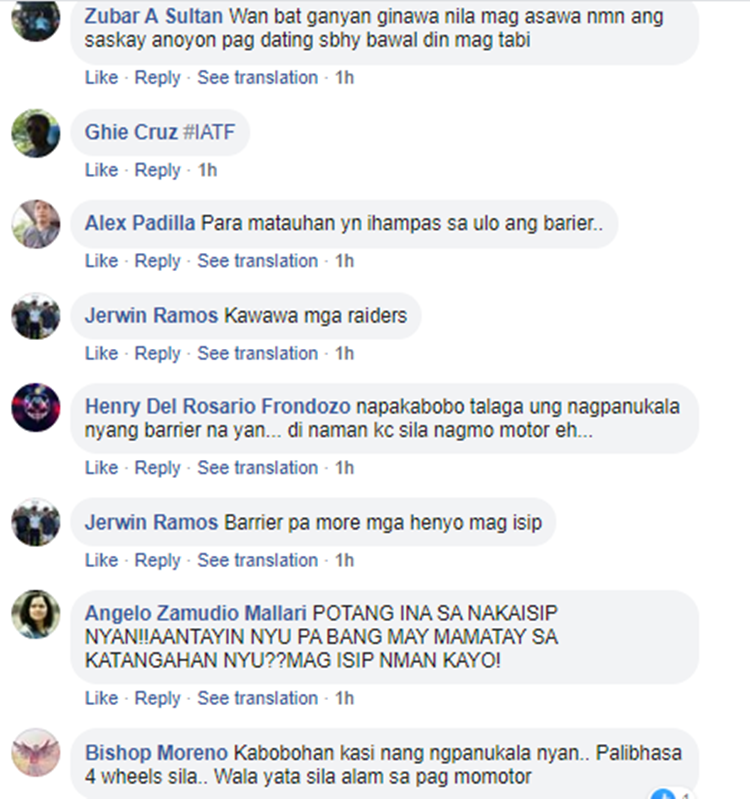The height and width of the screenshot is (799, 750).
Task: Reply to Henry Del Rosario Frondozo's comment
Action: [157, 468]
